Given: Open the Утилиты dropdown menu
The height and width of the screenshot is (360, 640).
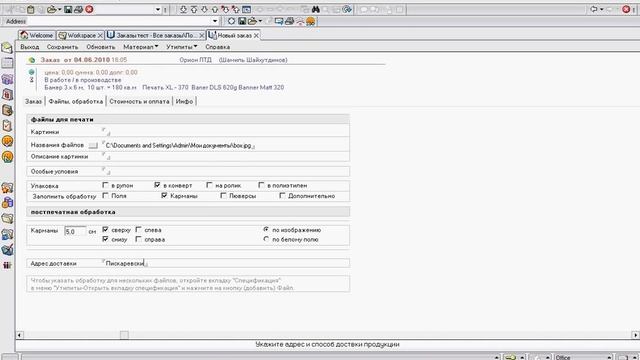Looking at the screenshot, I should coord(181,47).
